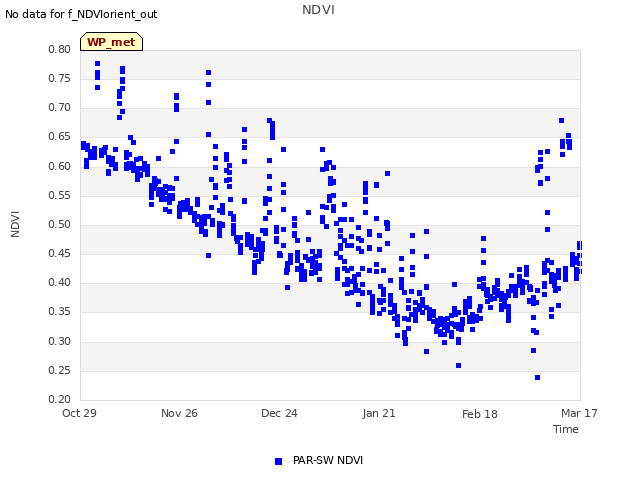The height and width of the screenshot is (480, 640).
Task: Click the 0.25 y-axis tick label
Action: pyautogui.click(x=59, y=370)
